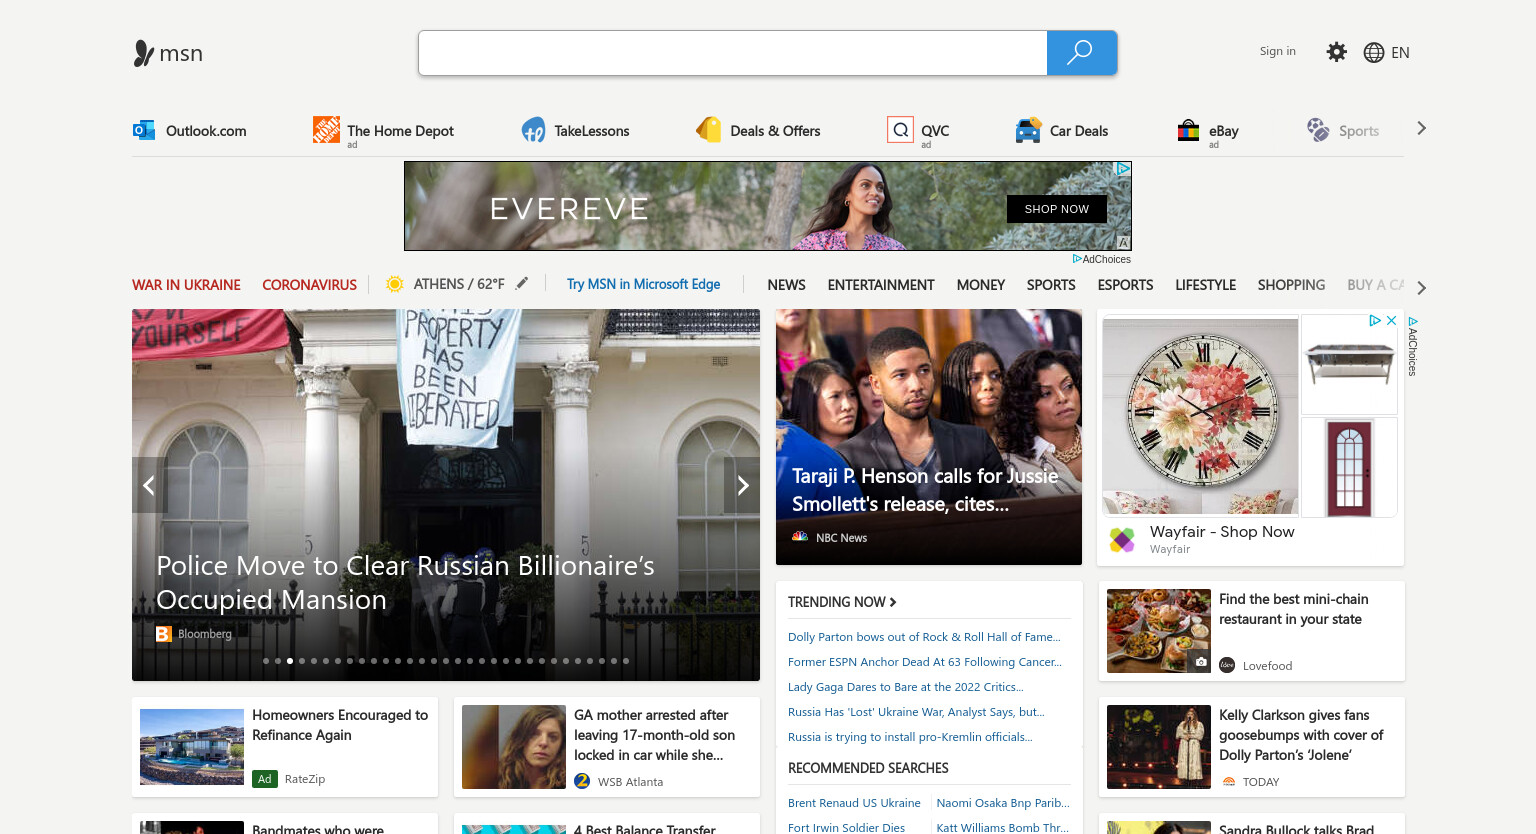Image resolution: width=1536 pixels, height=834 pixels.
Task: Click AdChoices triangle icon on Wayfair ad
Action: (x=1375, y=320)
